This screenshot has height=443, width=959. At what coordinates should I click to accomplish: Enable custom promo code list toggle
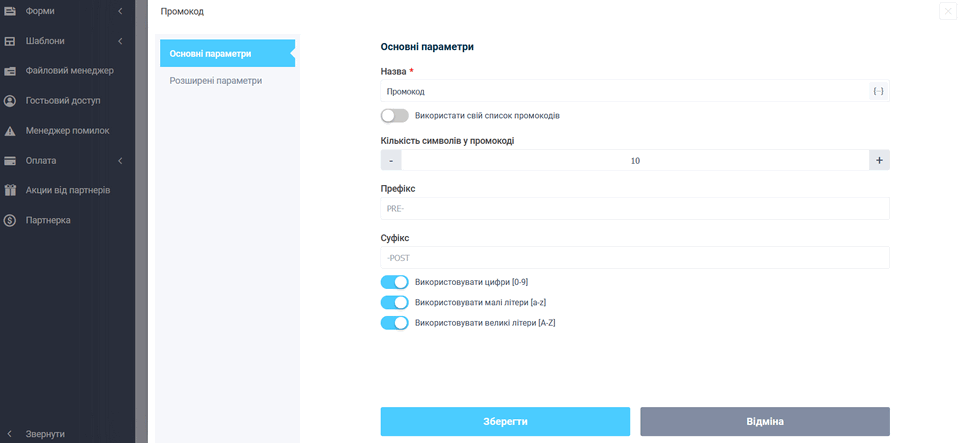click(x=394, y=116)
